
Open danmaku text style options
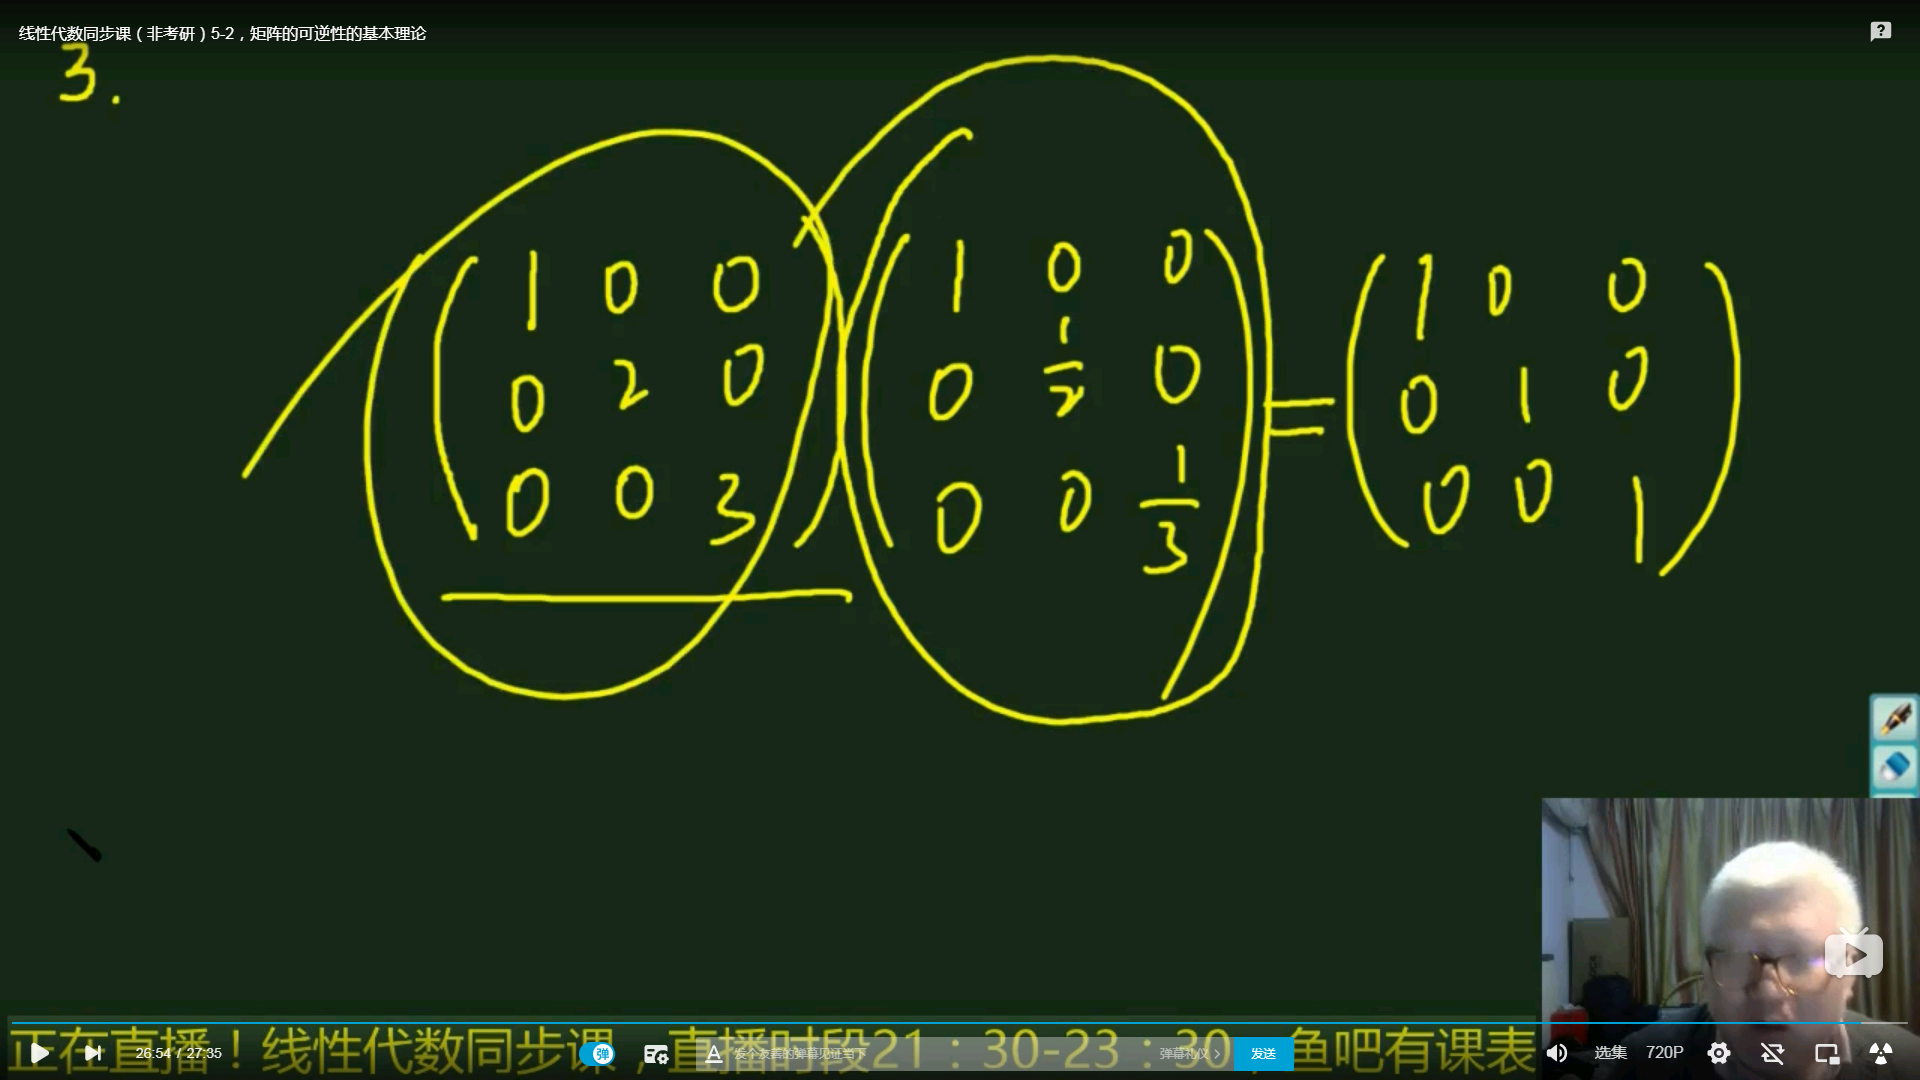coord(714,1054)
